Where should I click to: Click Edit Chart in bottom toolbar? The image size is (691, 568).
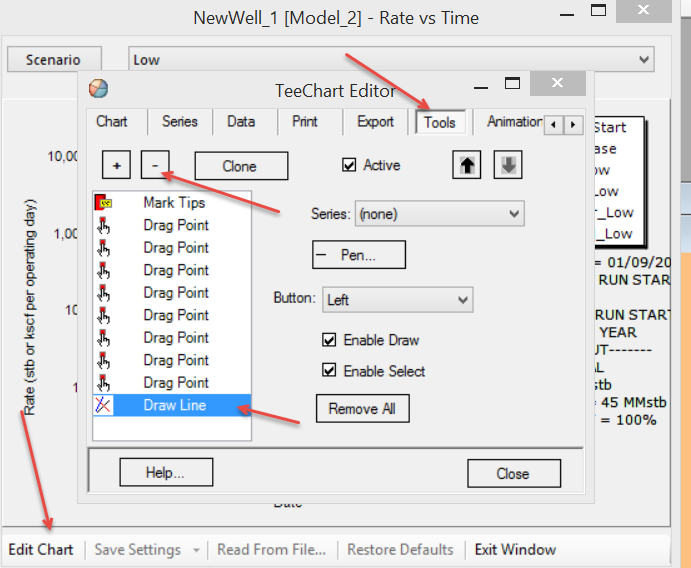41,549
